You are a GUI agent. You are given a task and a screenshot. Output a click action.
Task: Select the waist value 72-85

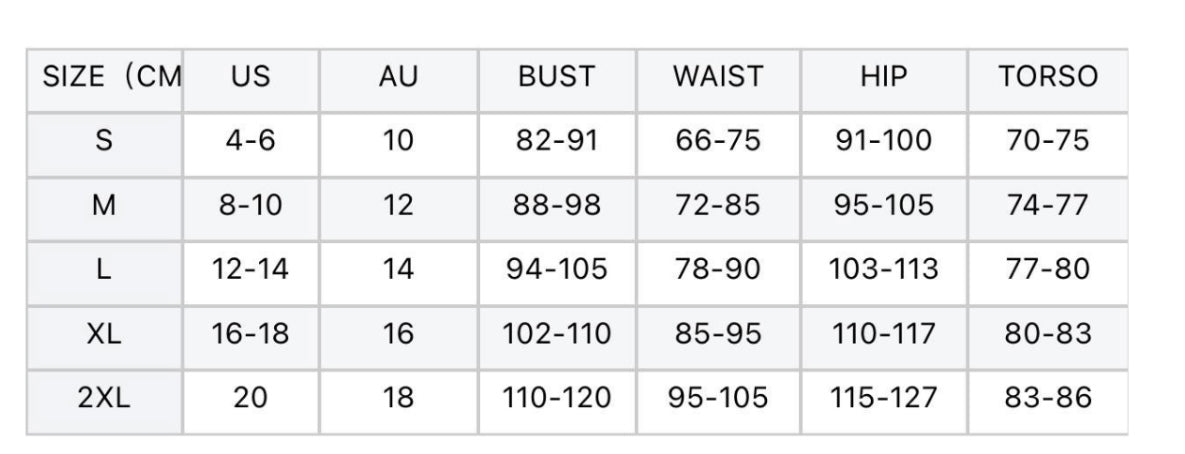pos(717,205)
